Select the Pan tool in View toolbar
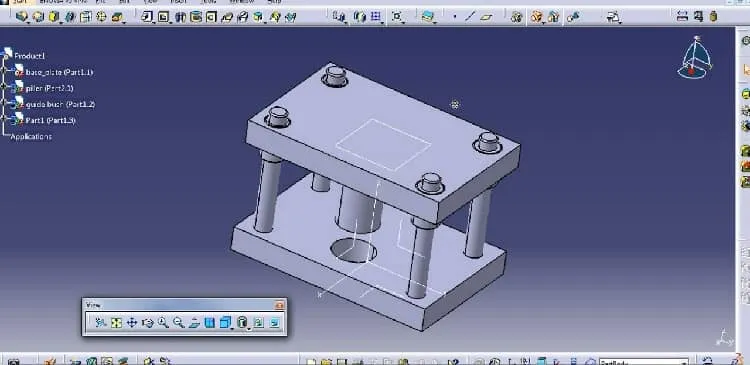750x365 pixels. click(132, 323)
